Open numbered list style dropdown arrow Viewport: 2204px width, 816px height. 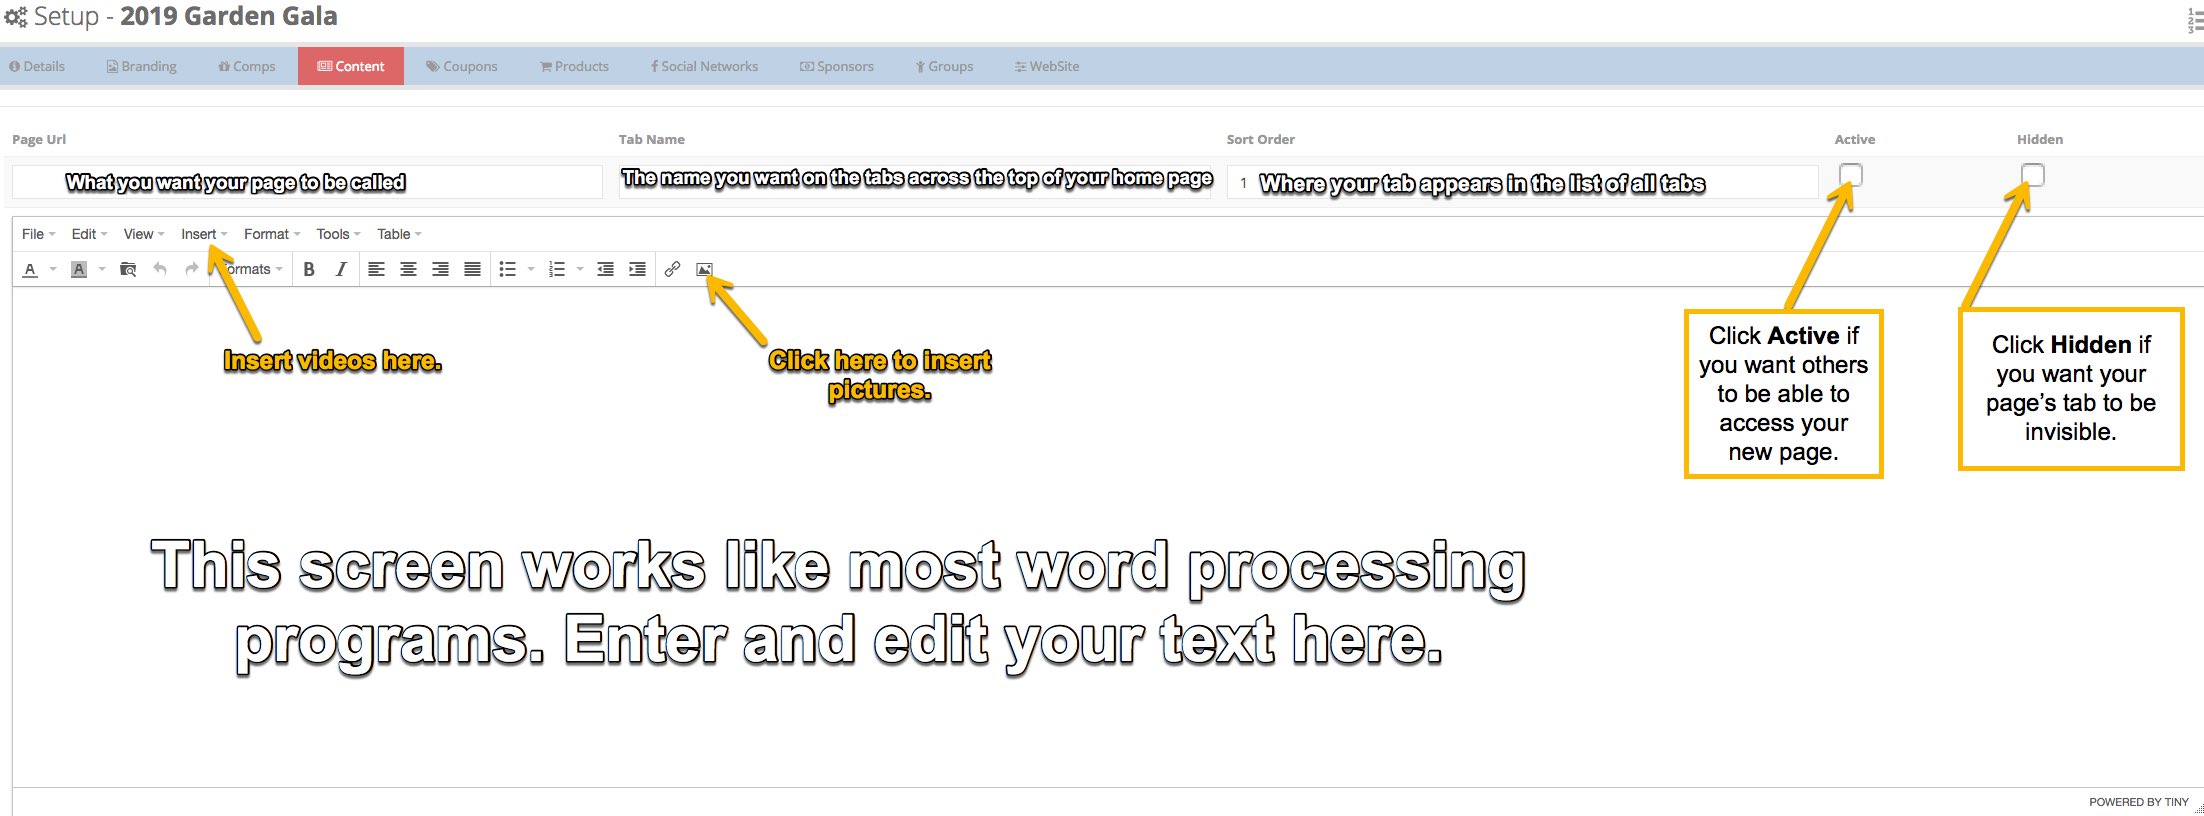click(580, 269)
